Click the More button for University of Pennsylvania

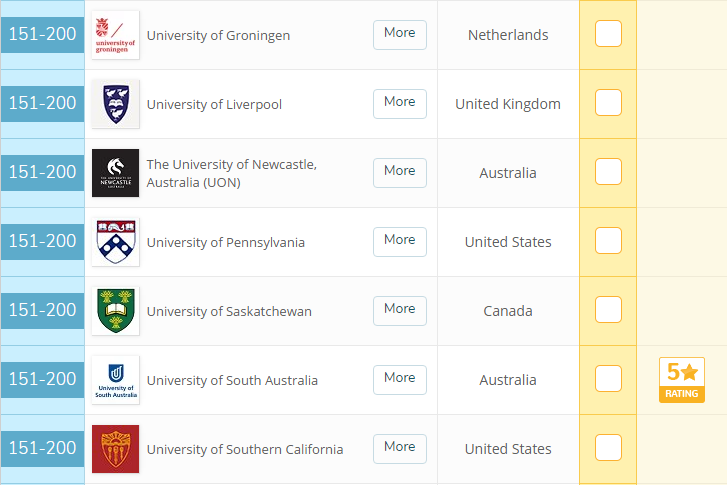click(x=400, y=241)
